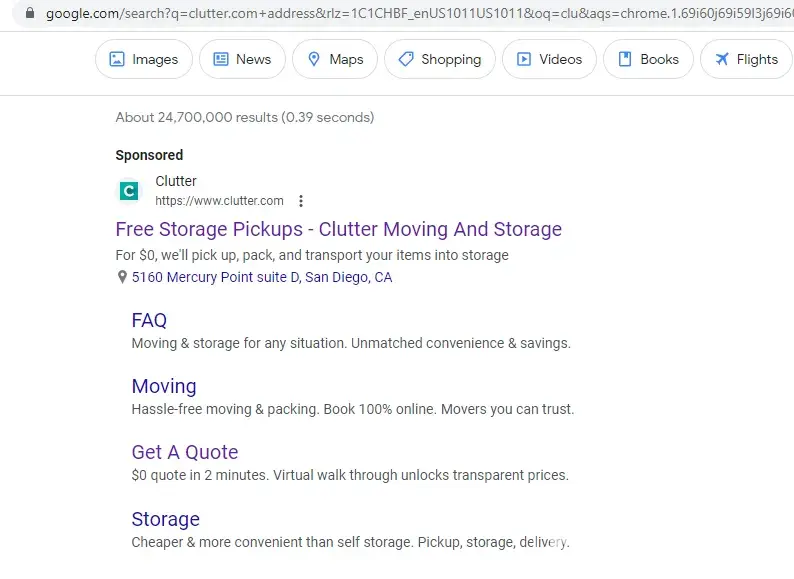
Task: Click the News filter icon
Action: click(221, 60)
